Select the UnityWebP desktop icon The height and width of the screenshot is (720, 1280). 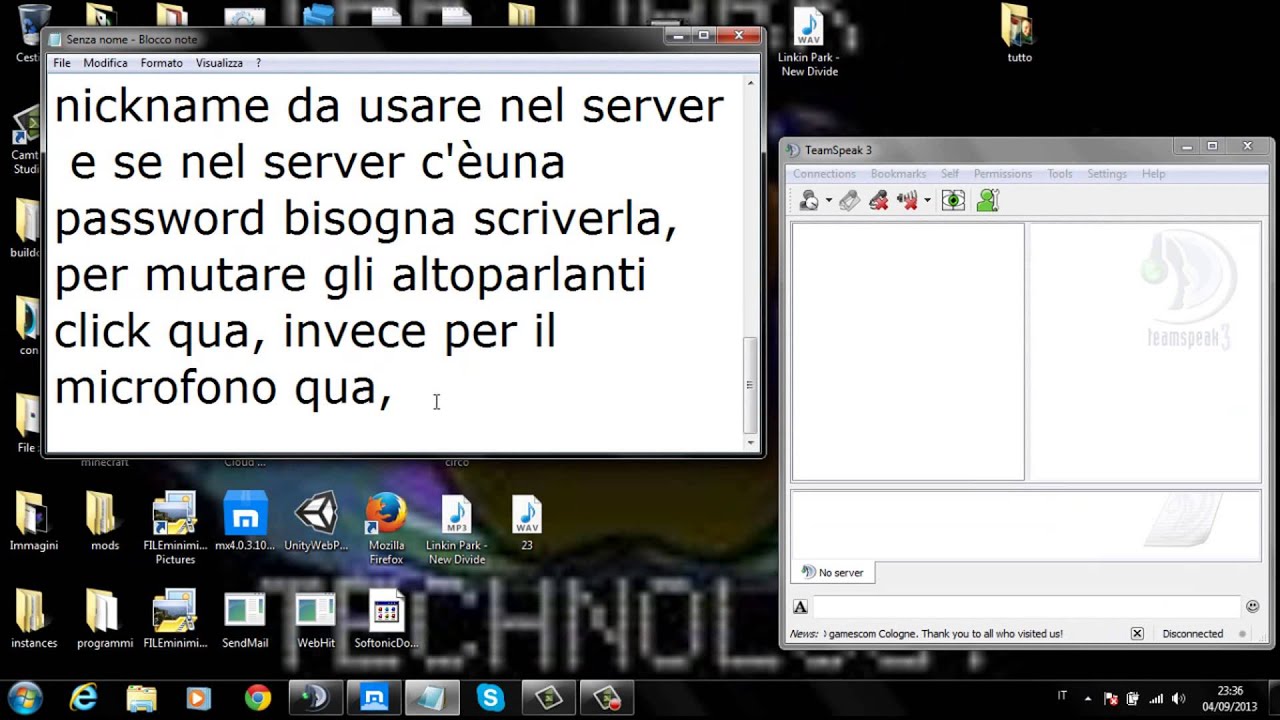(316, 522)
